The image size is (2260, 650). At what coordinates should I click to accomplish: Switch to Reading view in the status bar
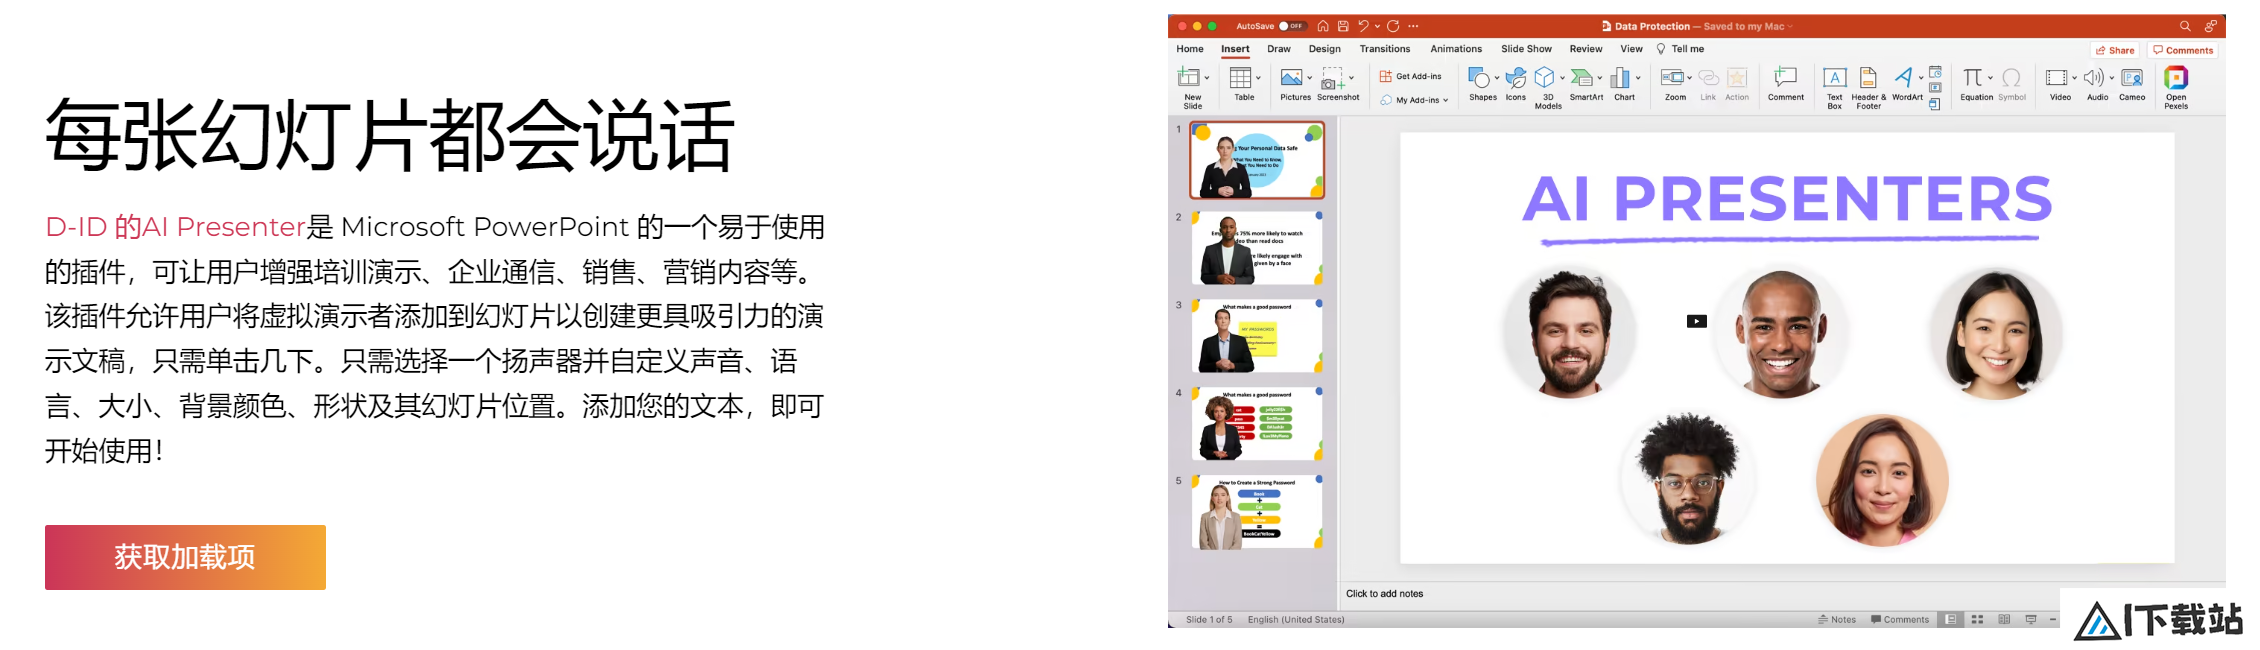coord(2004,620)
